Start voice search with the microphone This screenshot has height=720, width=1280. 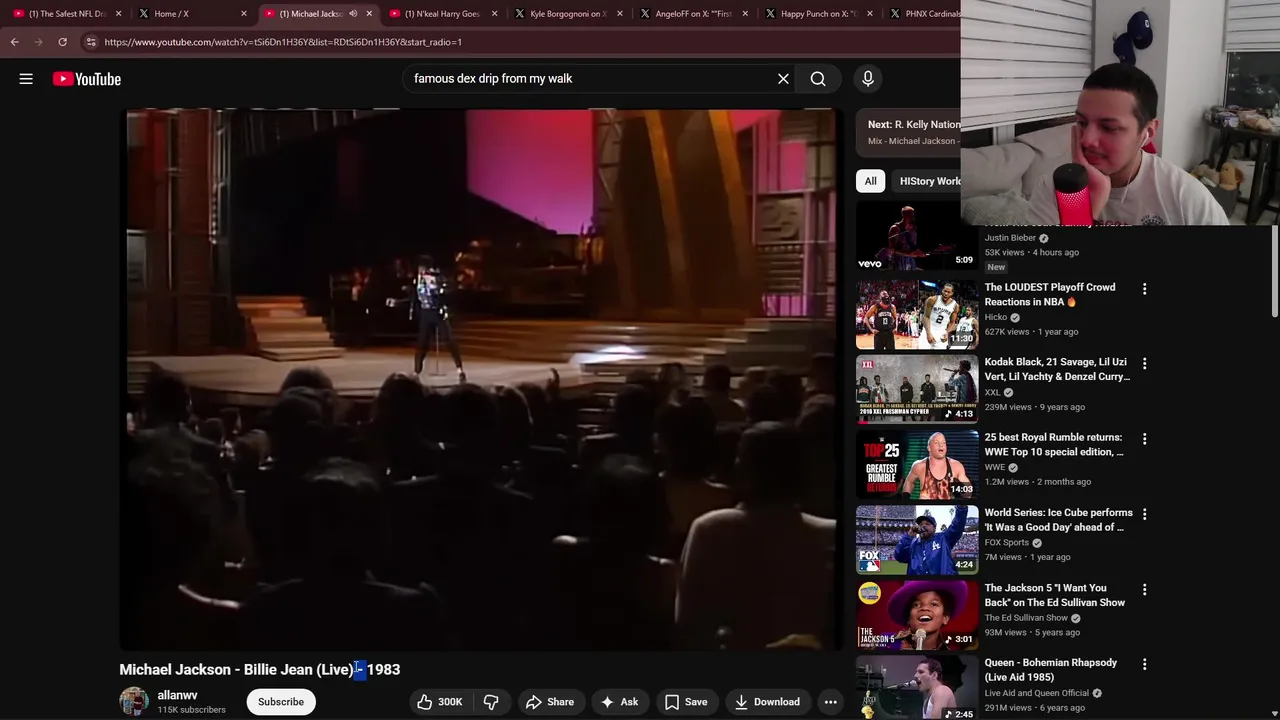[868, 79]
